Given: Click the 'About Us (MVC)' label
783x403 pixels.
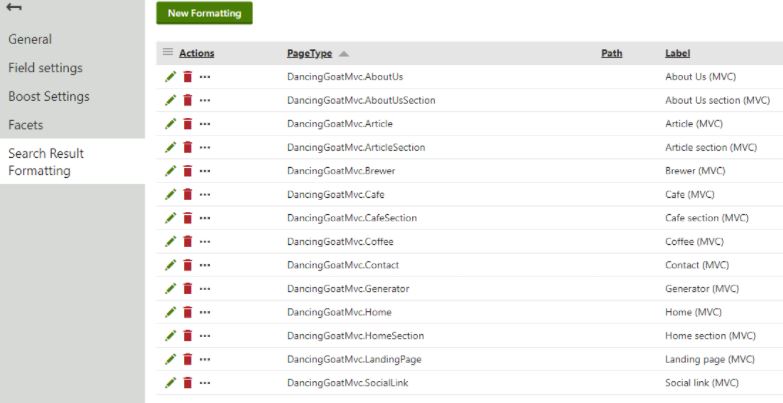Looking at the screenshot, I should [701, 77].
